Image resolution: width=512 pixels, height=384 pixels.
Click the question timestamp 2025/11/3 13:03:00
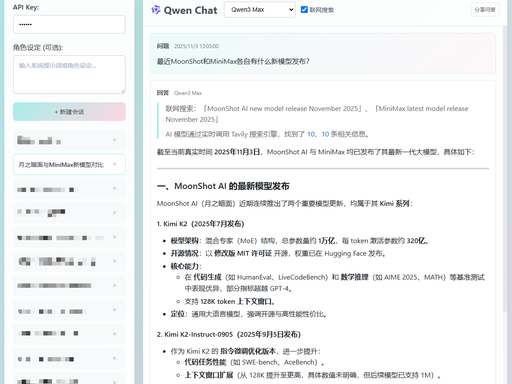pos(196,46)
